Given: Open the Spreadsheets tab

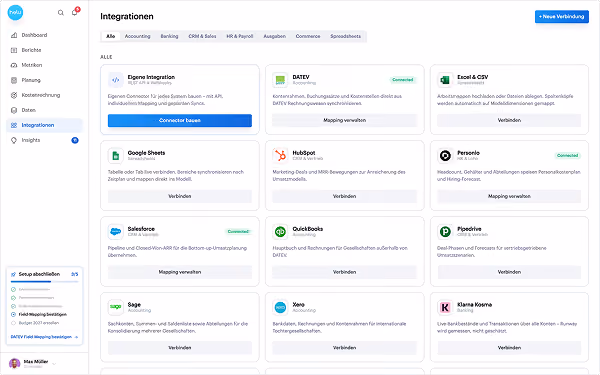Looking at the screenshot, I should pyautogui.click(x=346, y=36).
